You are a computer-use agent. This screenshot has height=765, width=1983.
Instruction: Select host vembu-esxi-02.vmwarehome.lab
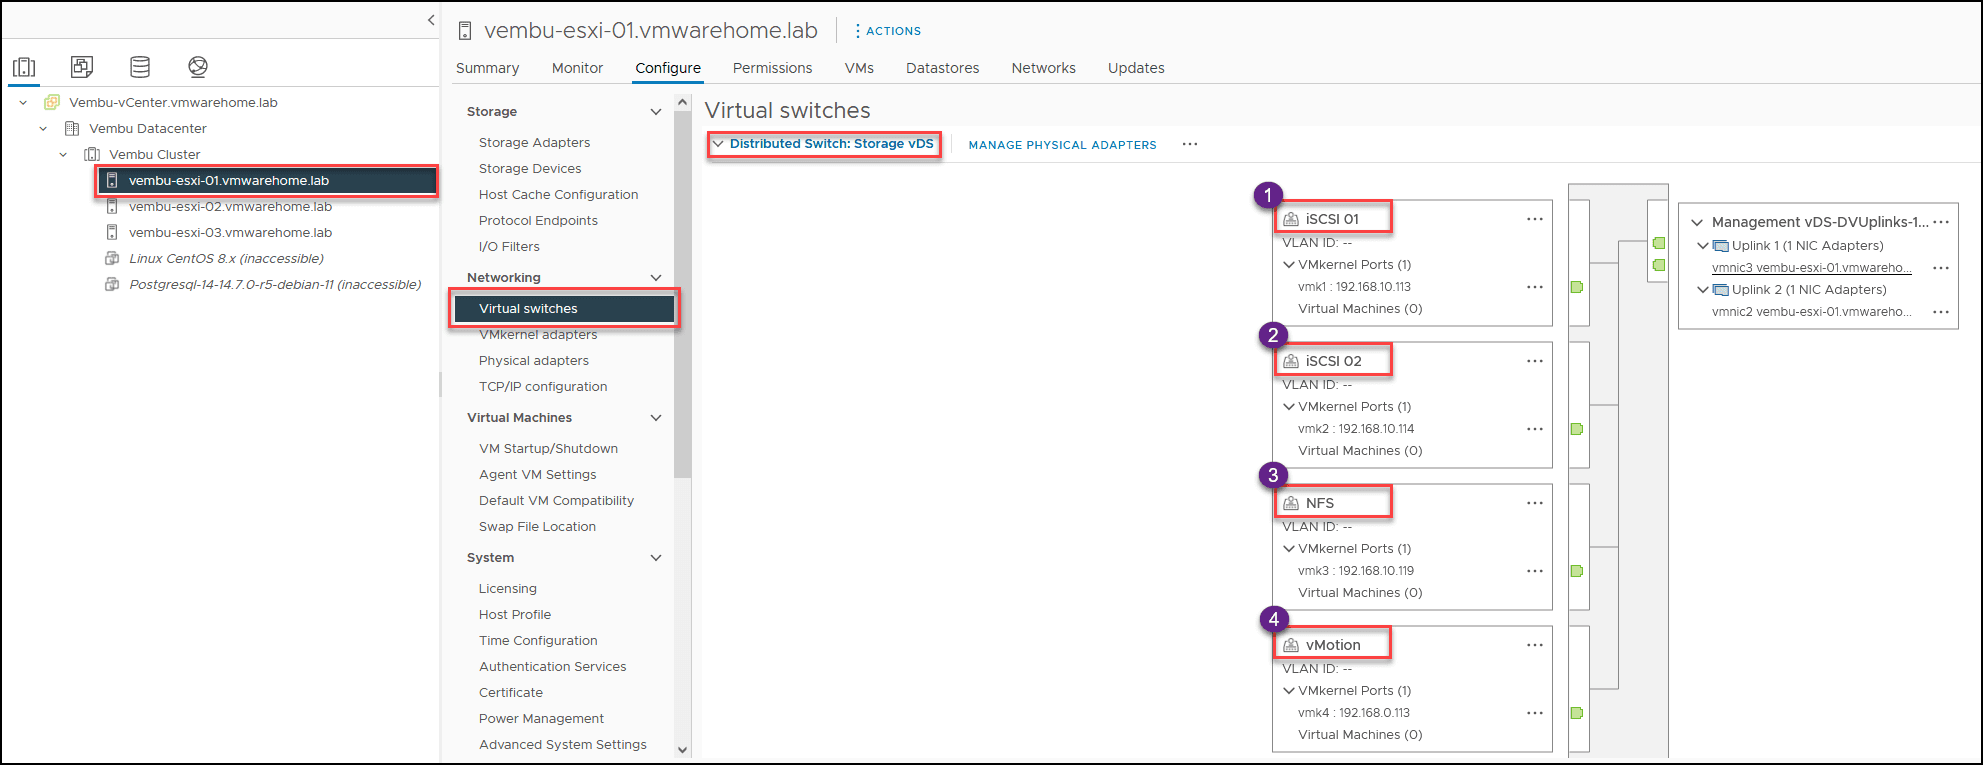point(230,207)
